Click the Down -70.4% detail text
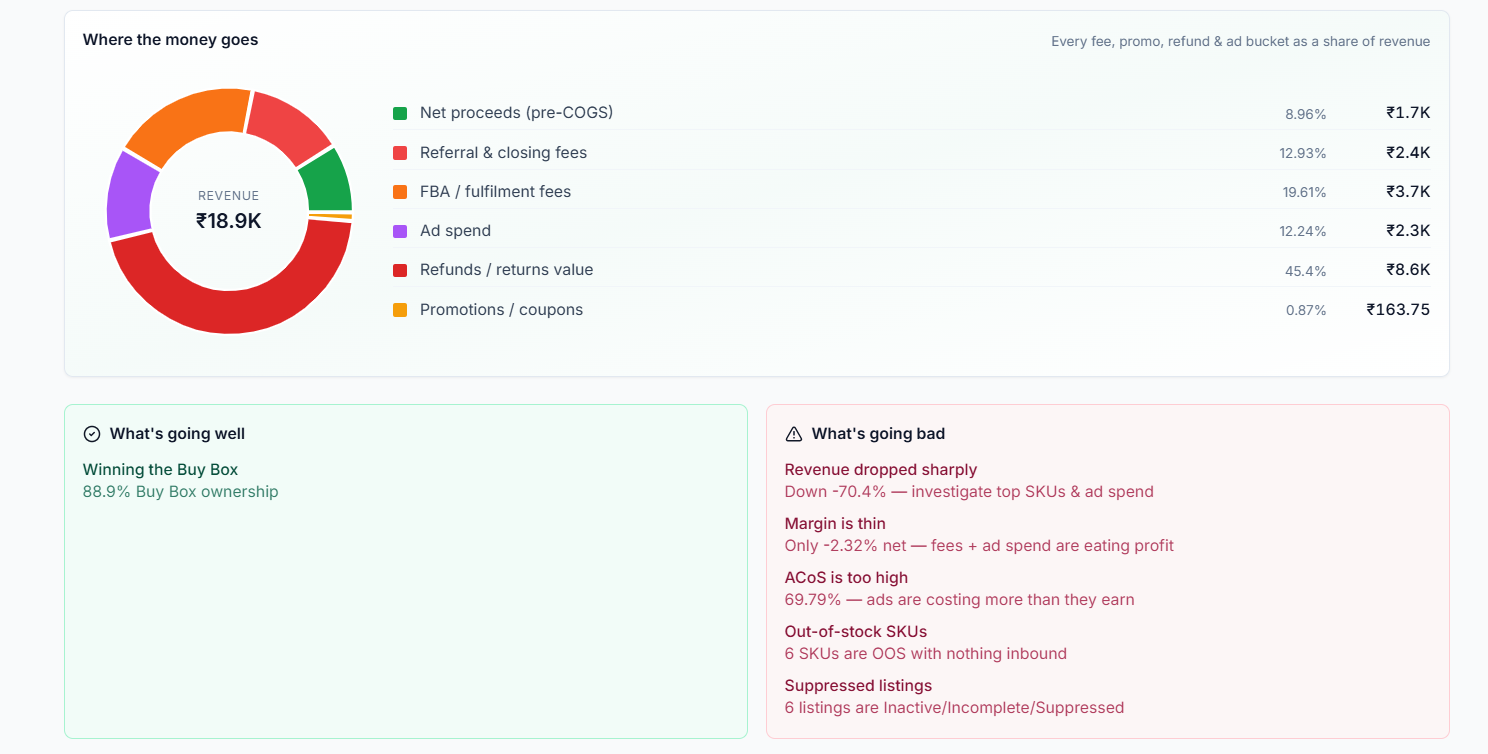The height and width of the screenshot is (754, 1488). coord(969,492)
